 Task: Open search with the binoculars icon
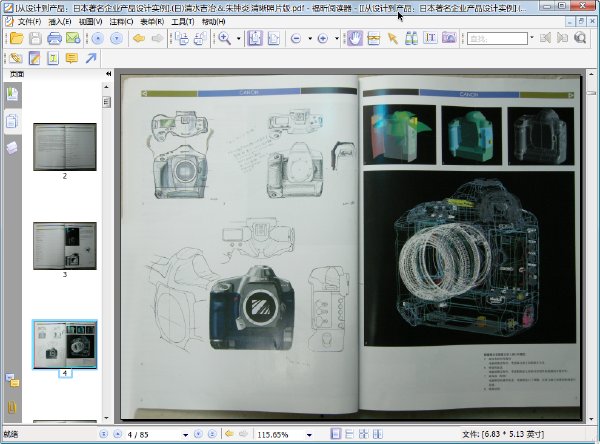tap(411, 38)
